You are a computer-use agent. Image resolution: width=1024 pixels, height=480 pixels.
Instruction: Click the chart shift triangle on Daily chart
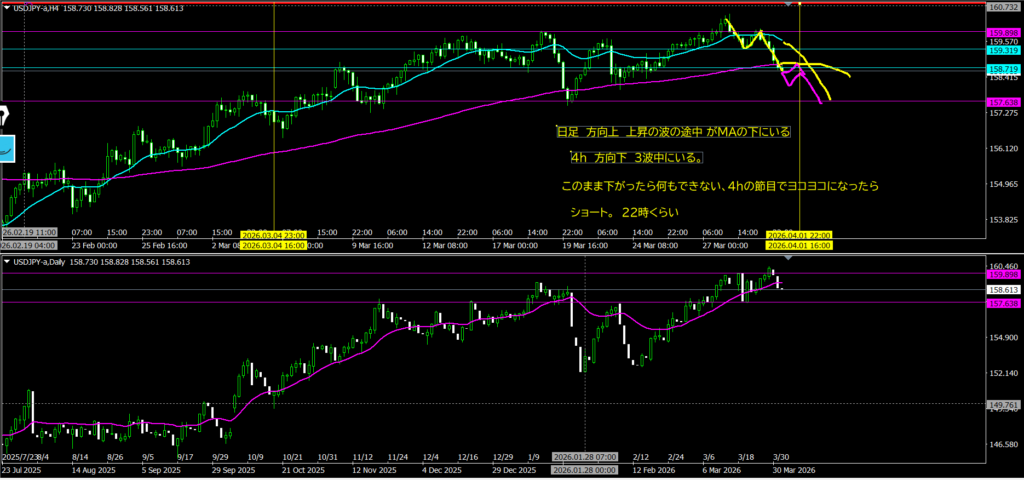788,258
